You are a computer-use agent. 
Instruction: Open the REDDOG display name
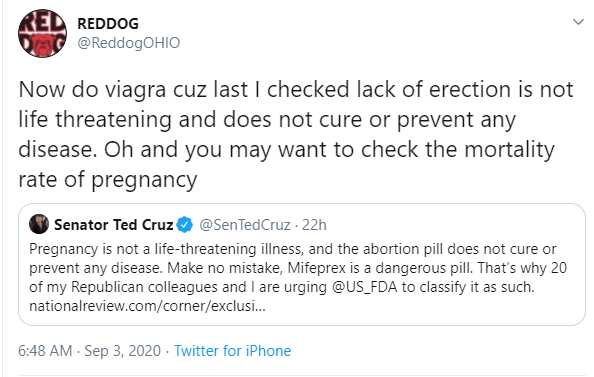(x=108, y=24)
